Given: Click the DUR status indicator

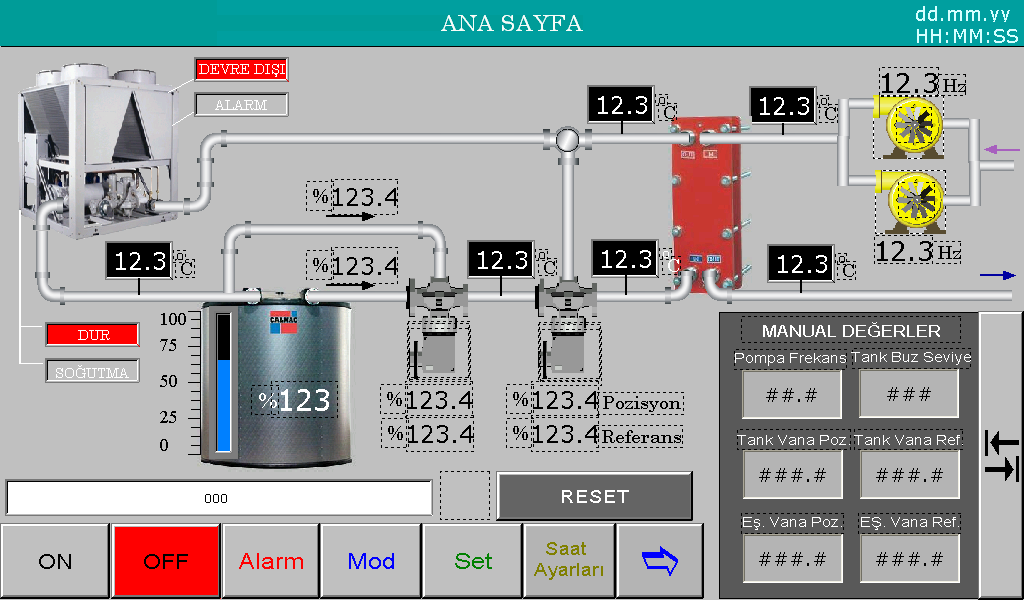Looking at the screenshot, I should [93, 335].
